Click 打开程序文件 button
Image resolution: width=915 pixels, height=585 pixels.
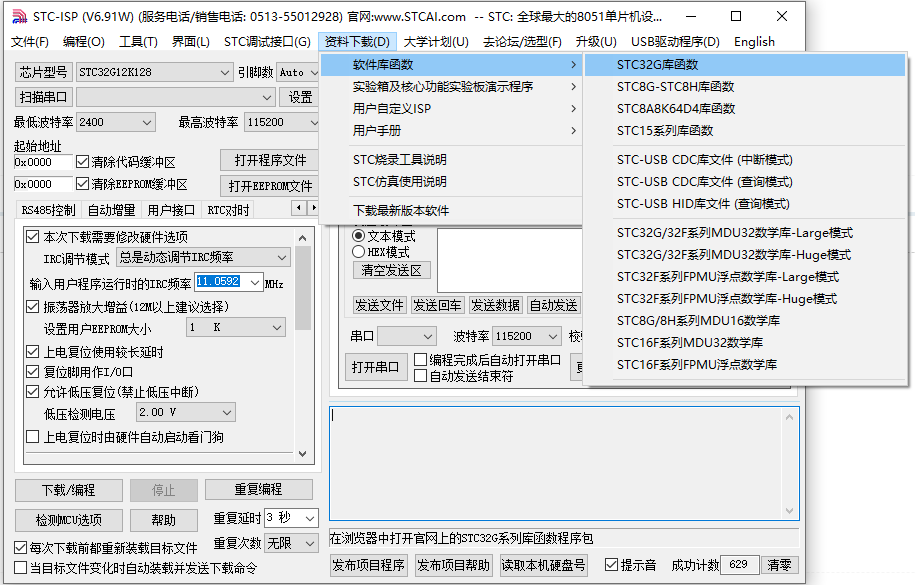pos(270,160)
